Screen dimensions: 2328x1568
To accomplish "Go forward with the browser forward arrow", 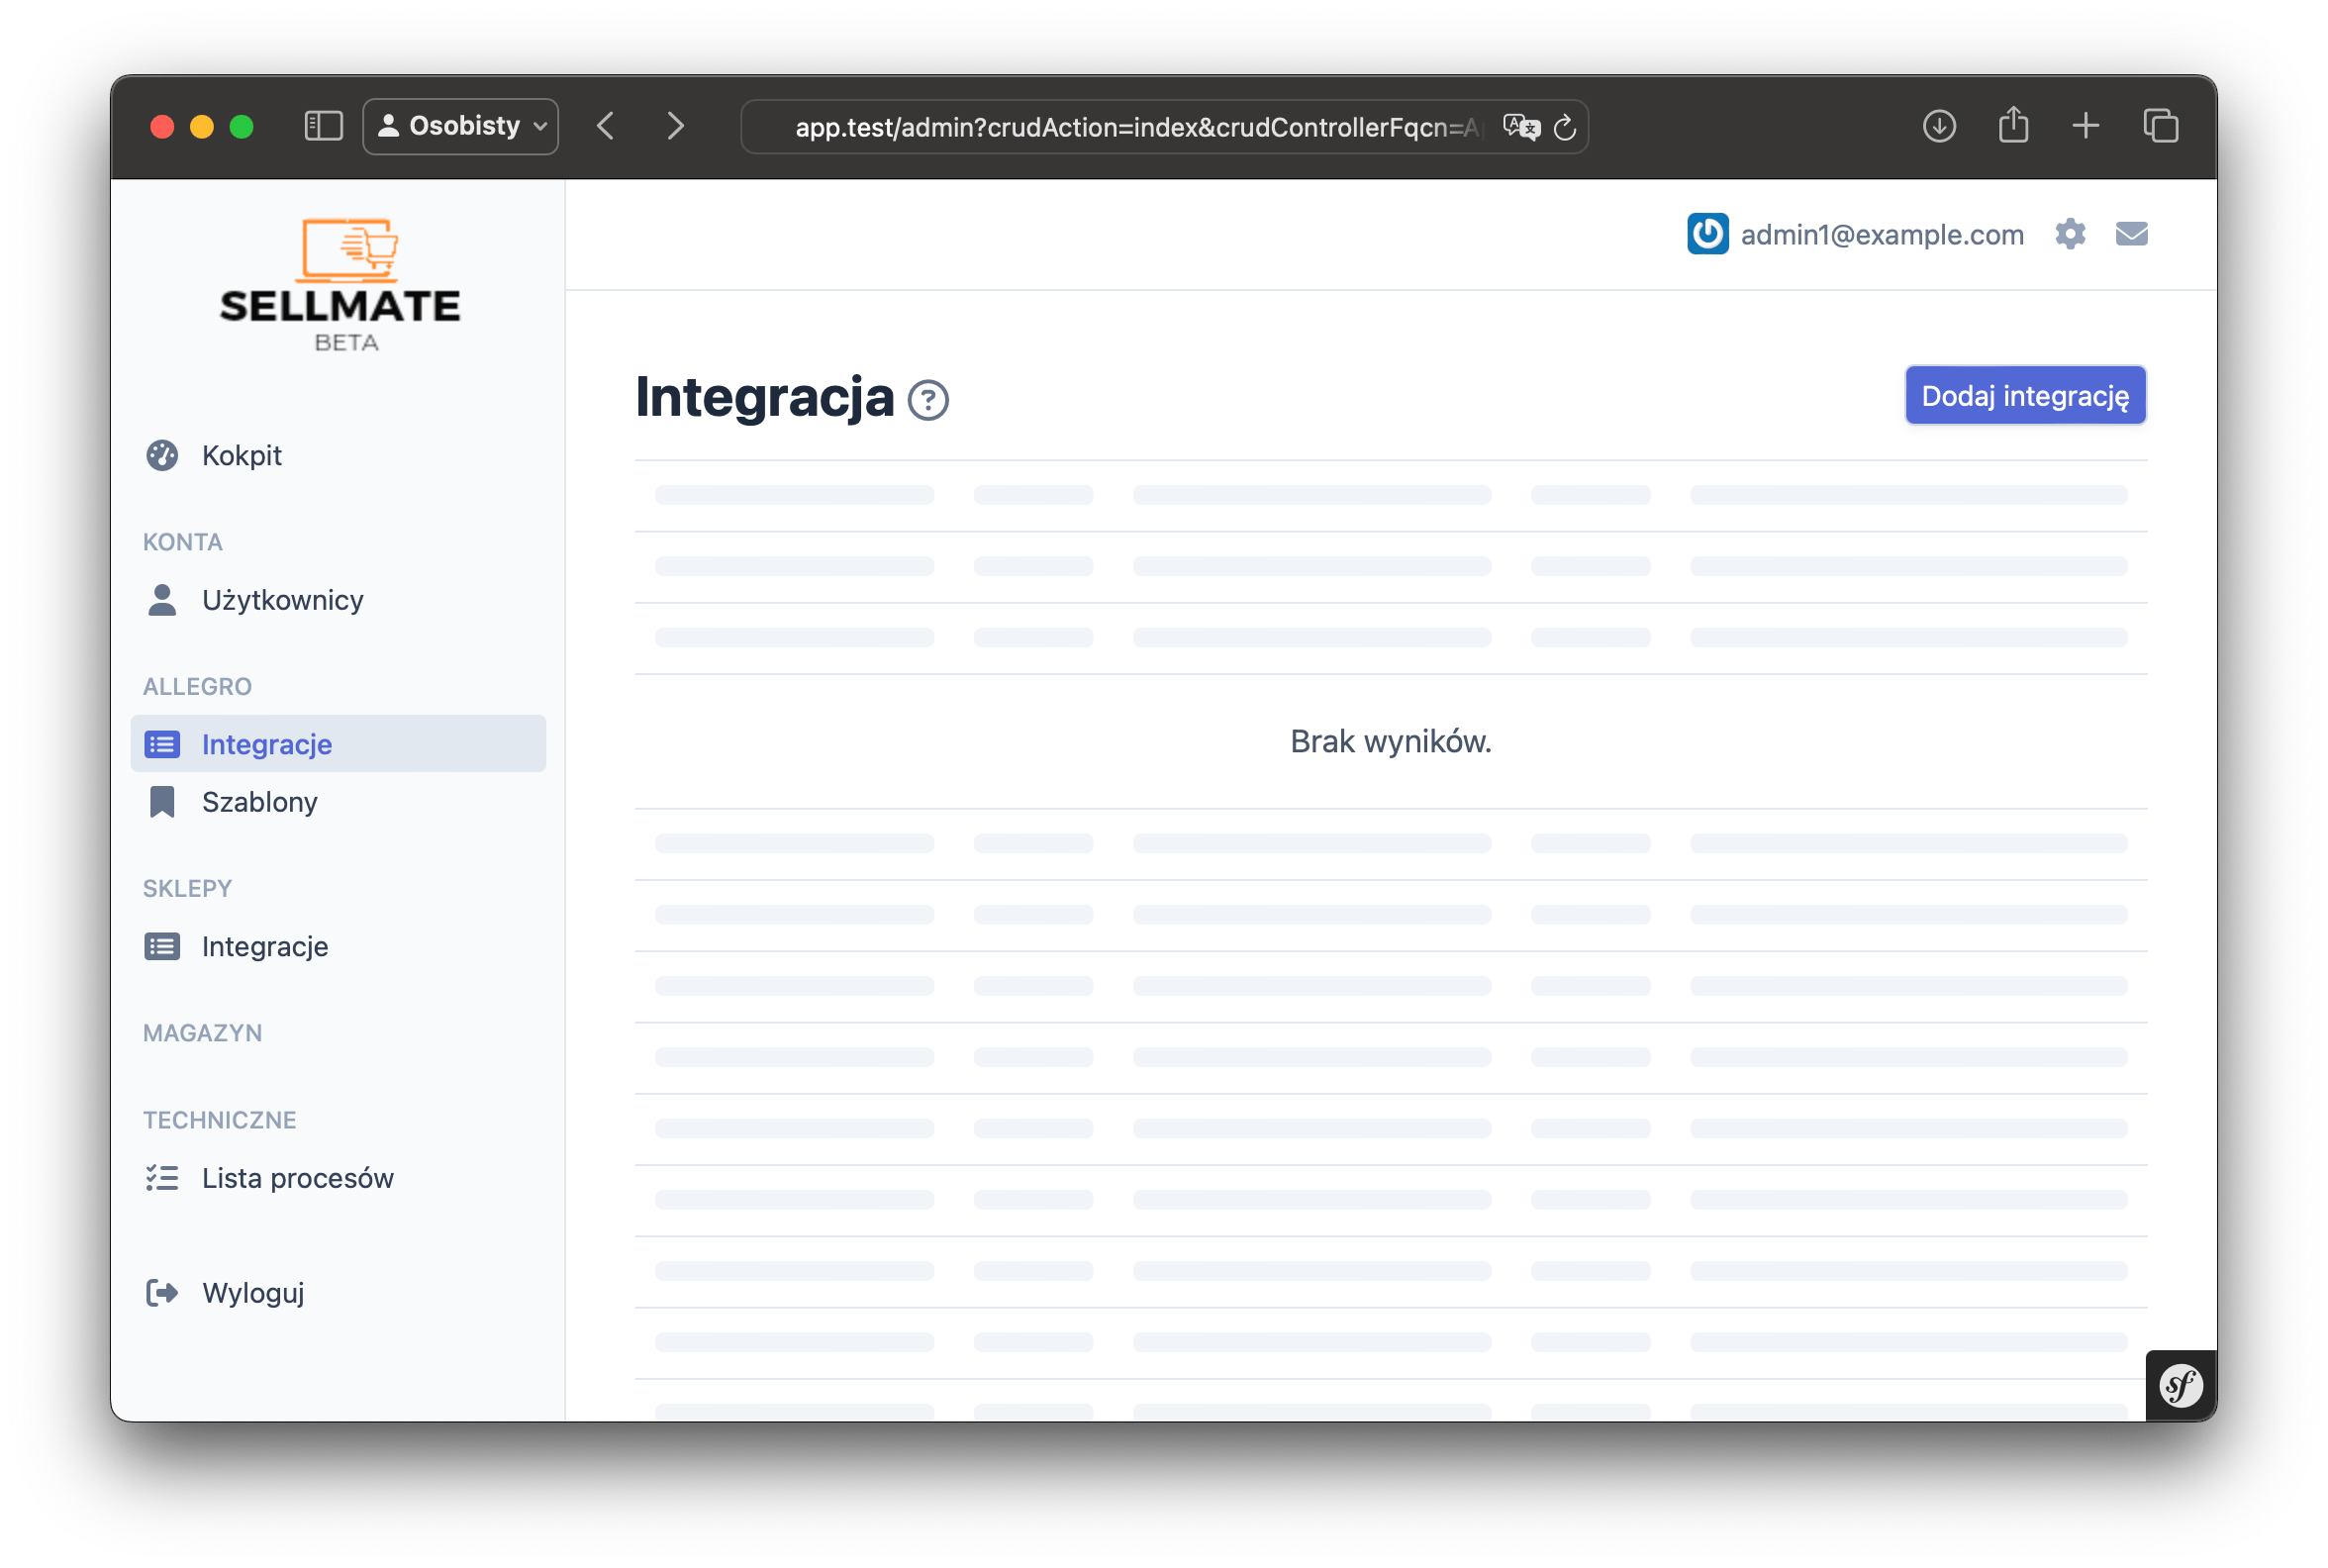I will pos(676,126).
